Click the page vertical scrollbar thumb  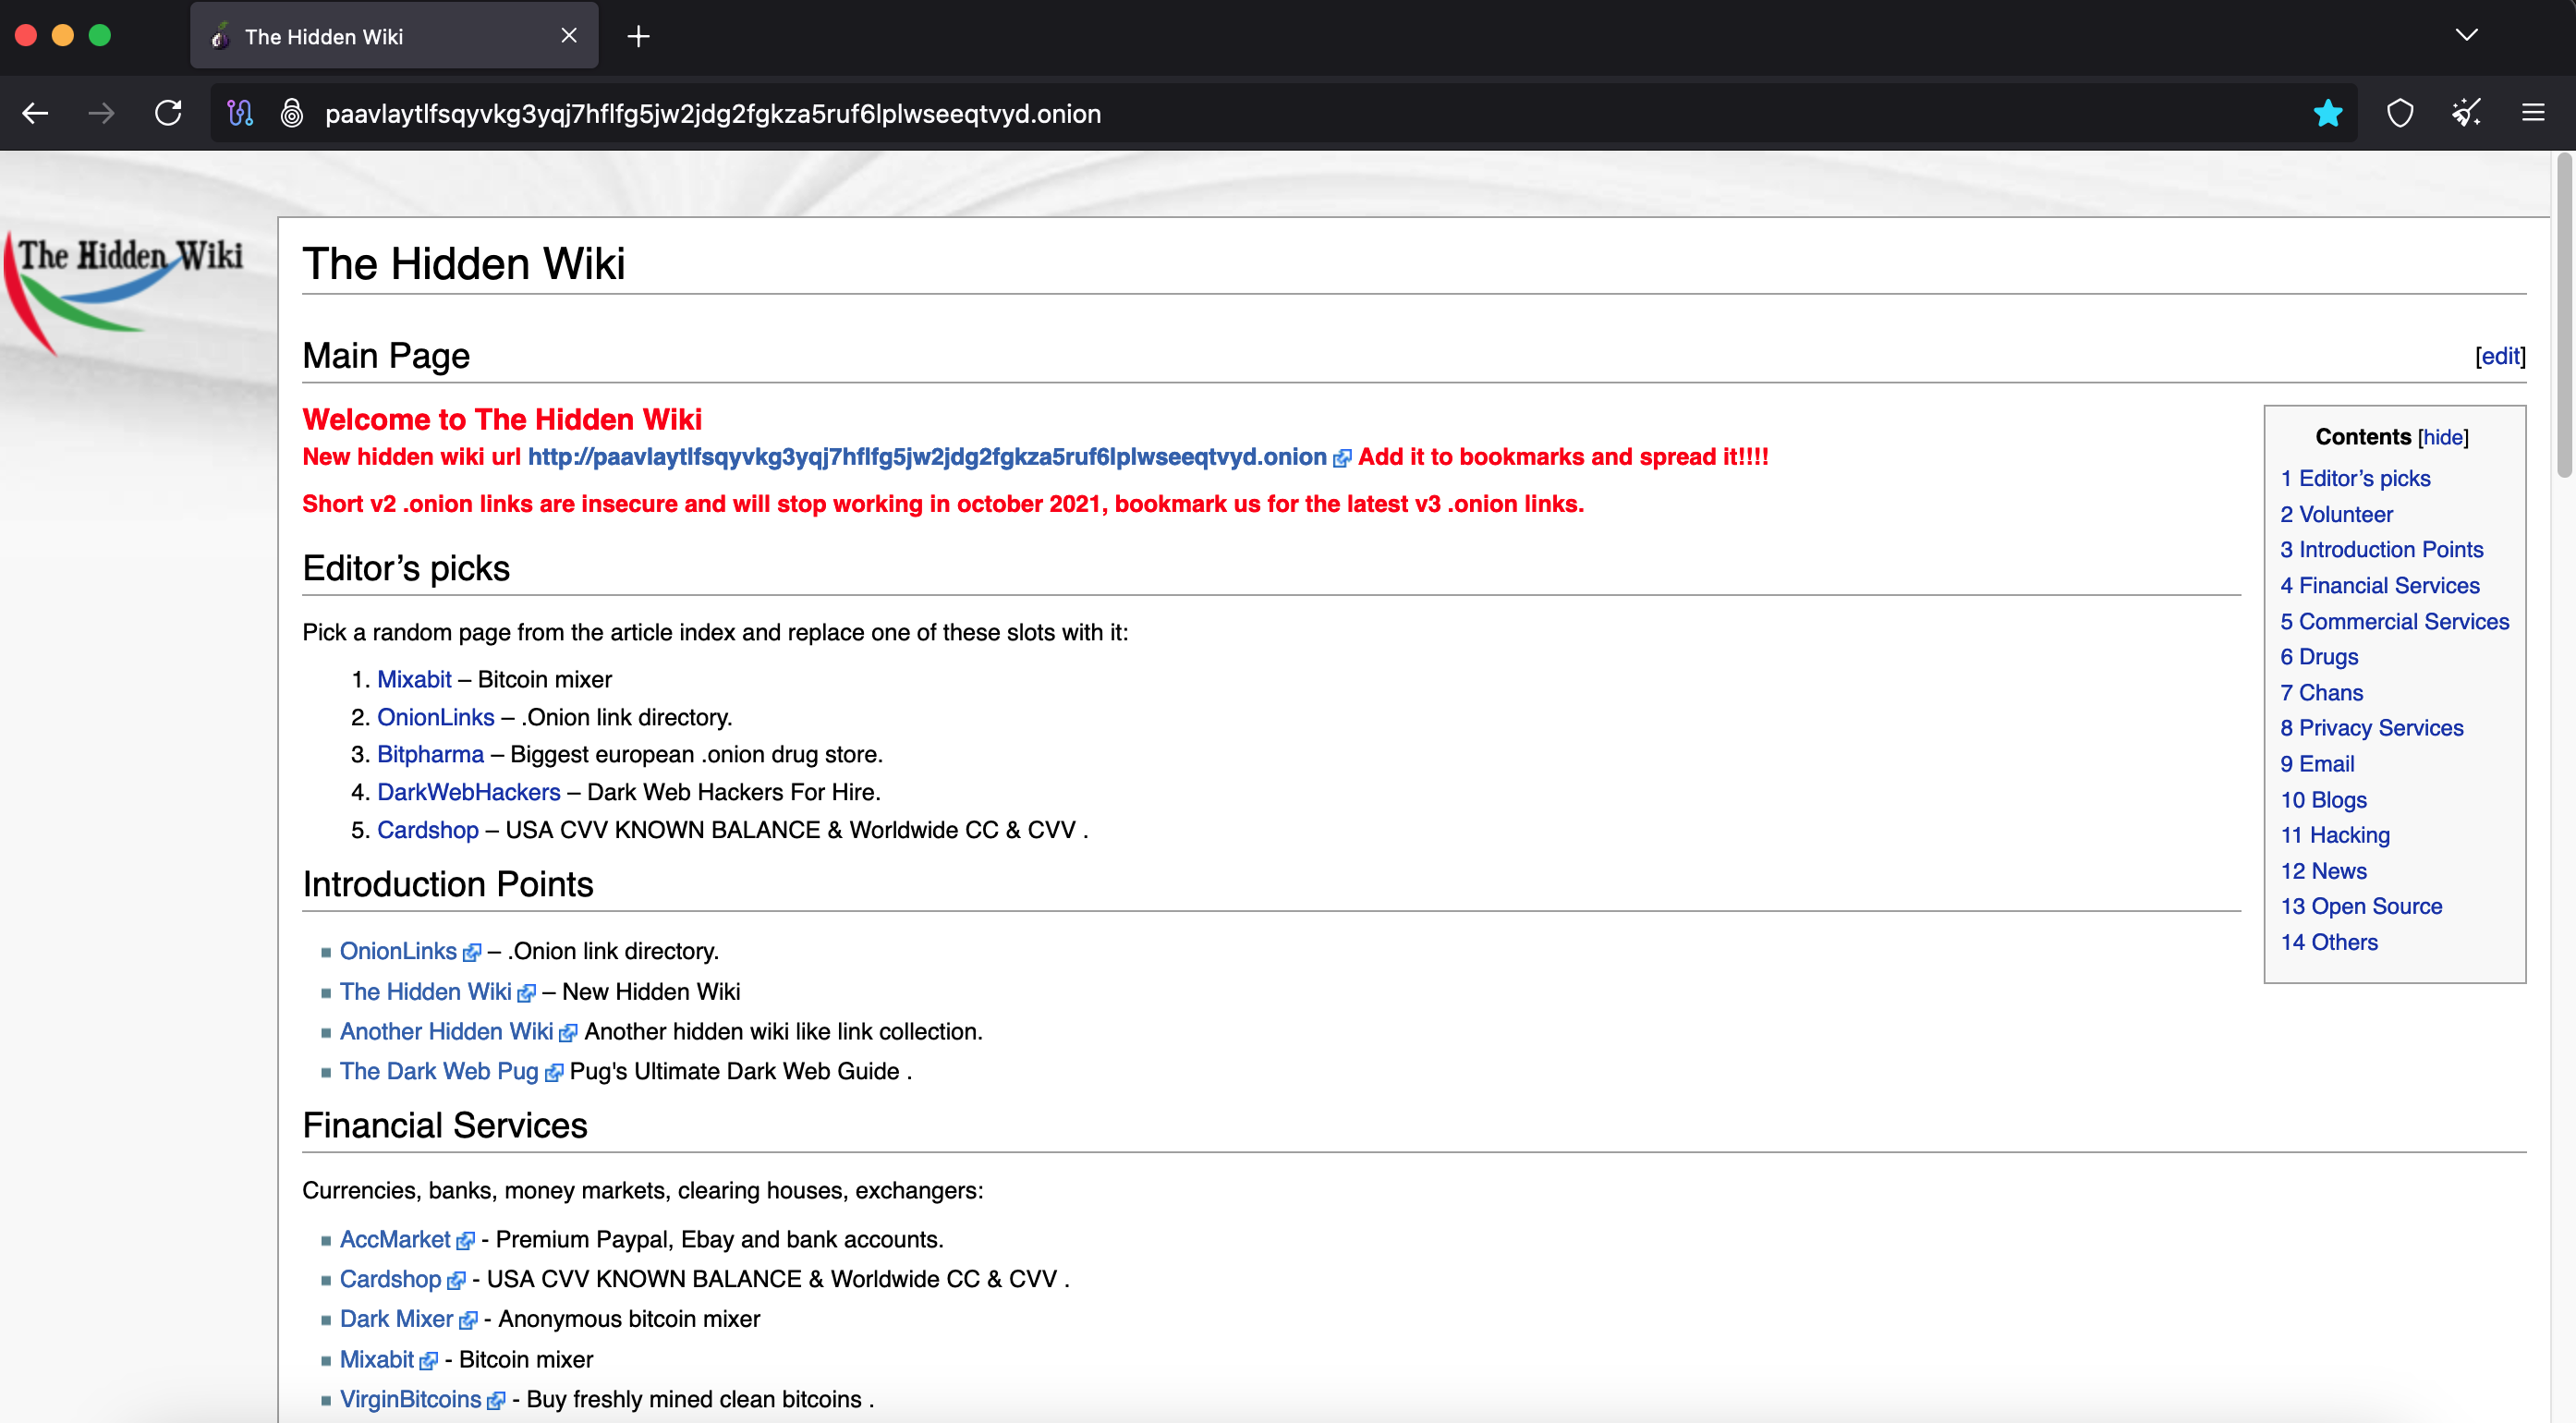2564,315
